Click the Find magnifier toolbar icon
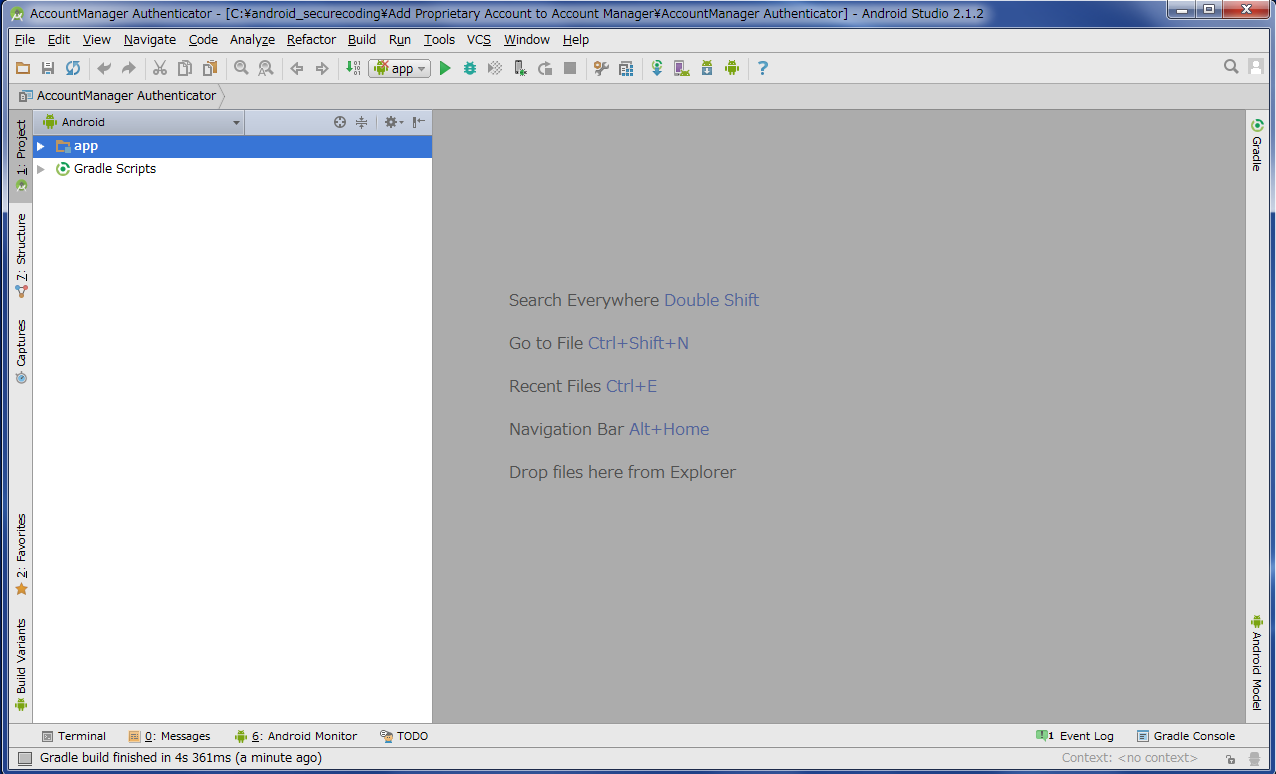The image size is (1276, 774). point(241,68)
